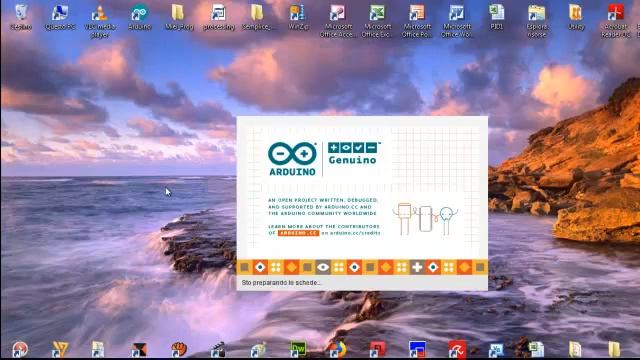Open the Miei Prog folder
This screenshot has height=360, width=640.
(x=179, y=17)
